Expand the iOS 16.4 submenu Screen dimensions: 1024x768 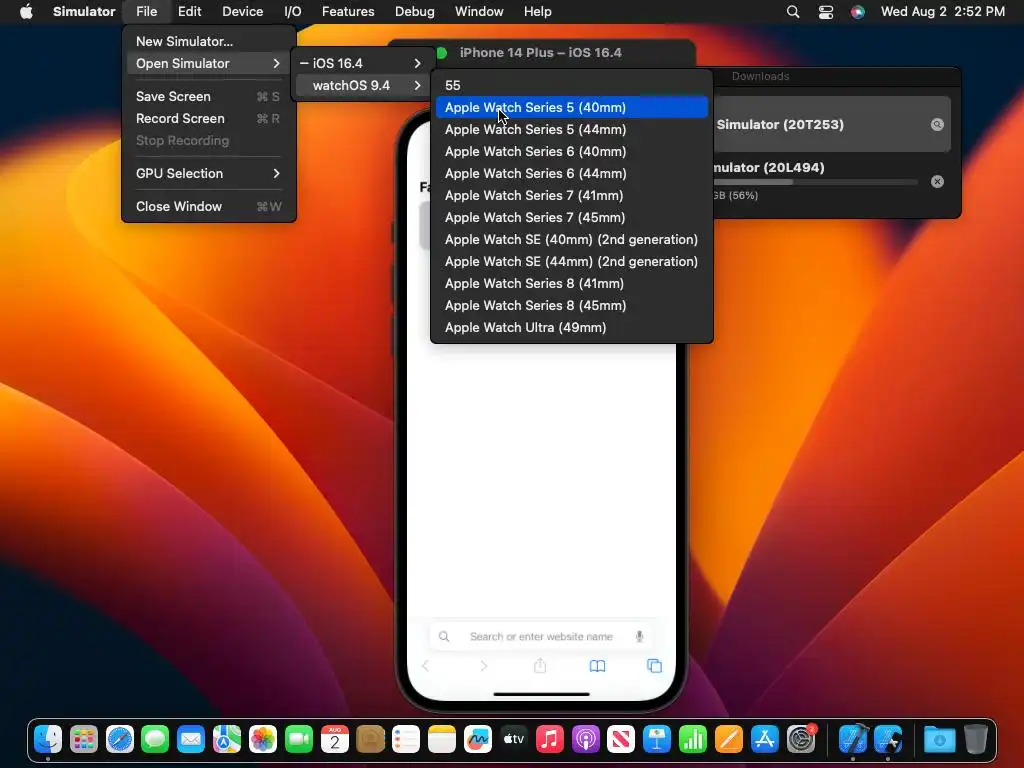pyautogui.click(x=360, y=63)
